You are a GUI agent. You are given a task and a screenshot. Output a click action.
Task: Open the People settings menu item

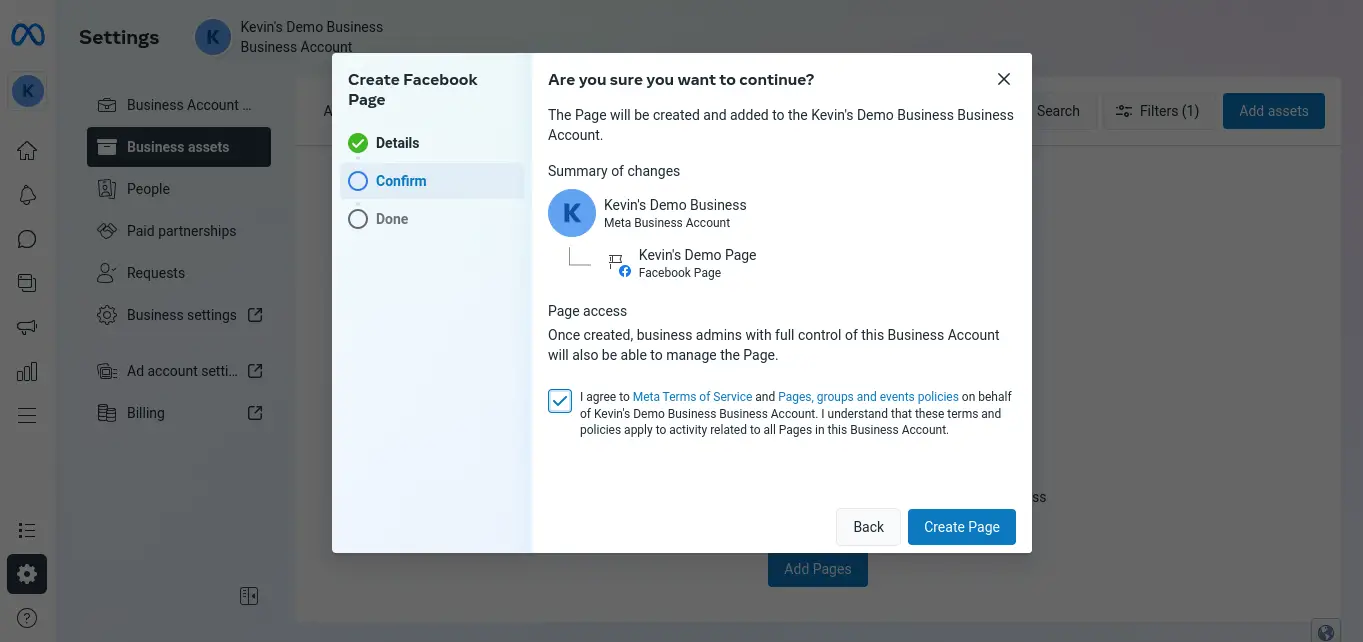coord(148,189)
